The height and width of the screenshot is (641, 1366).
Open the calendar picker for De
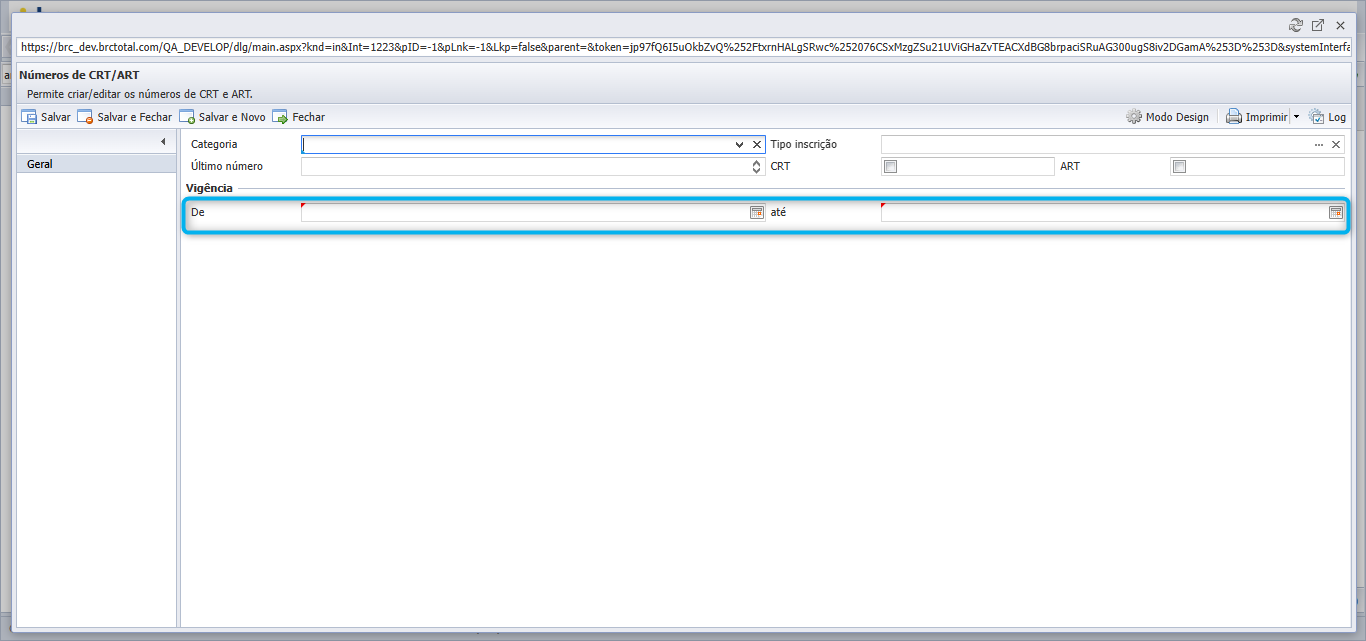(x=757, y=212)
